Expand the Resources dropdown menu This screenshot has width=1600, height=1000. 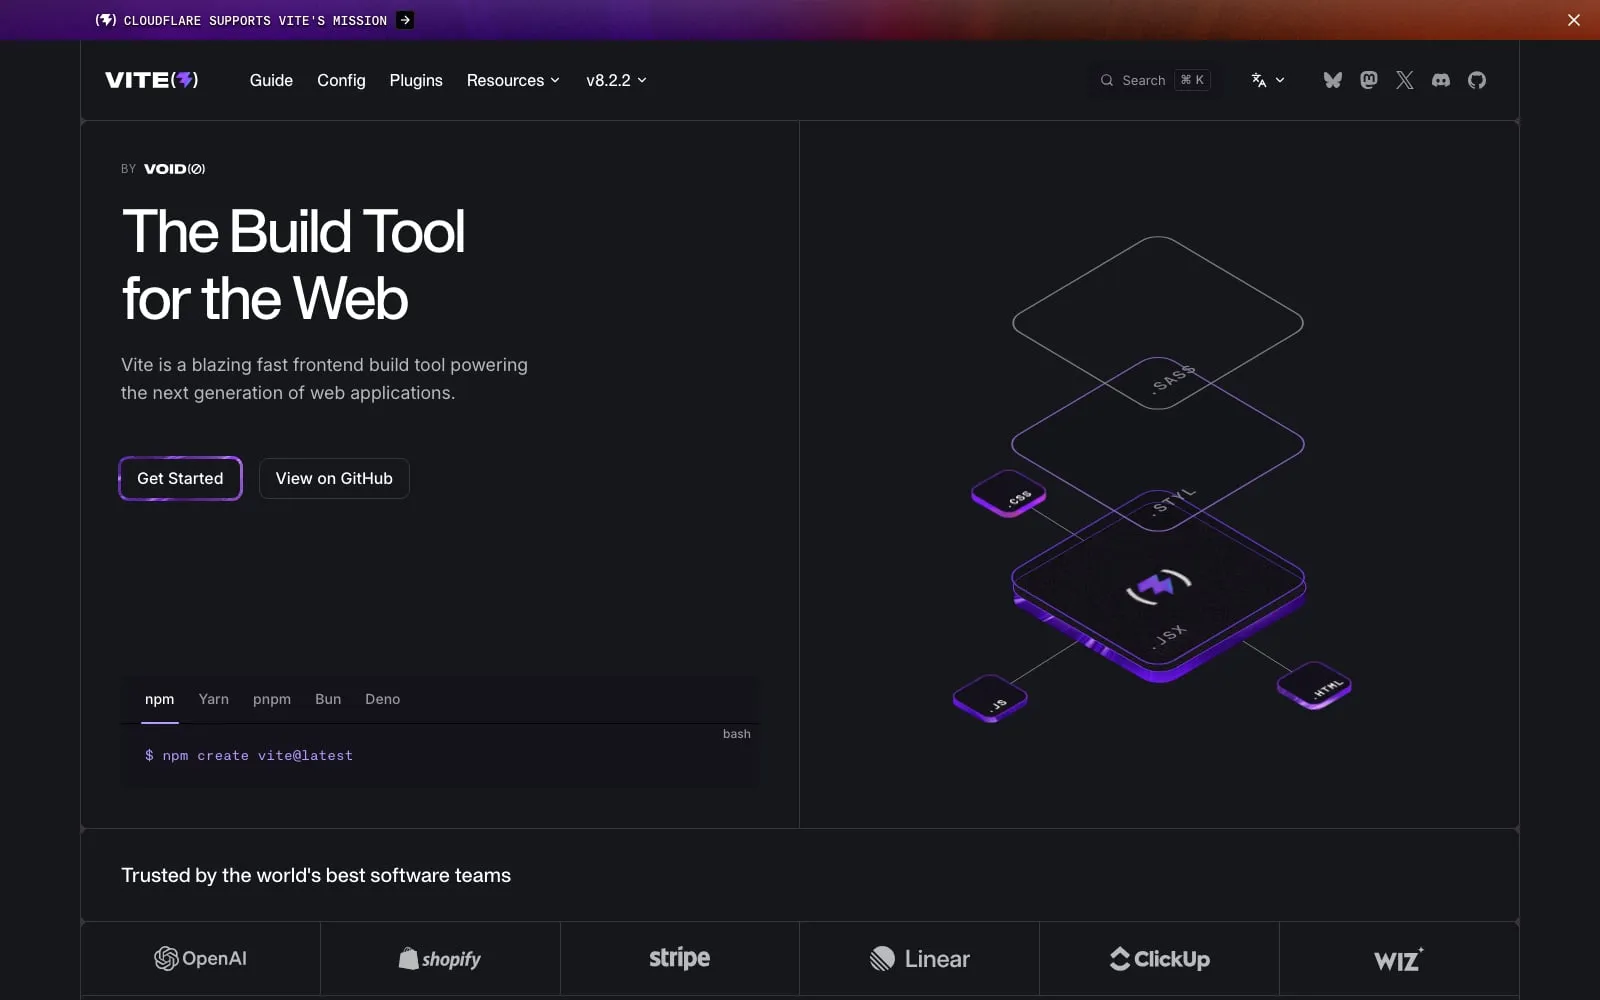click(x=513, y=80)
